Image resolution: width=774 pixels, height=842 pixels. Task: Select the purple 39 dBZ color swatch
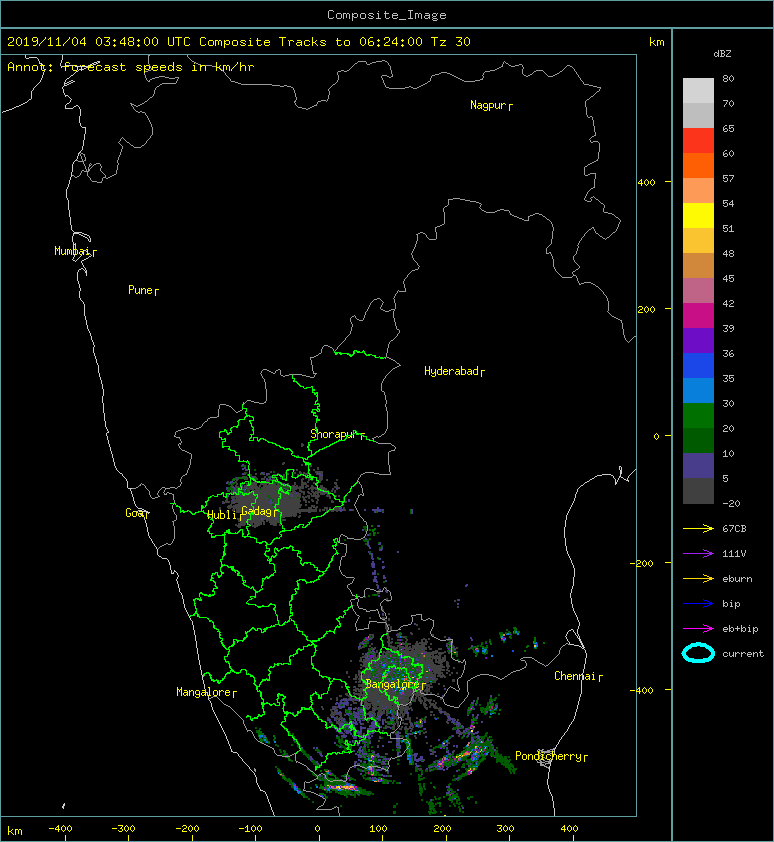click(698, 340)
